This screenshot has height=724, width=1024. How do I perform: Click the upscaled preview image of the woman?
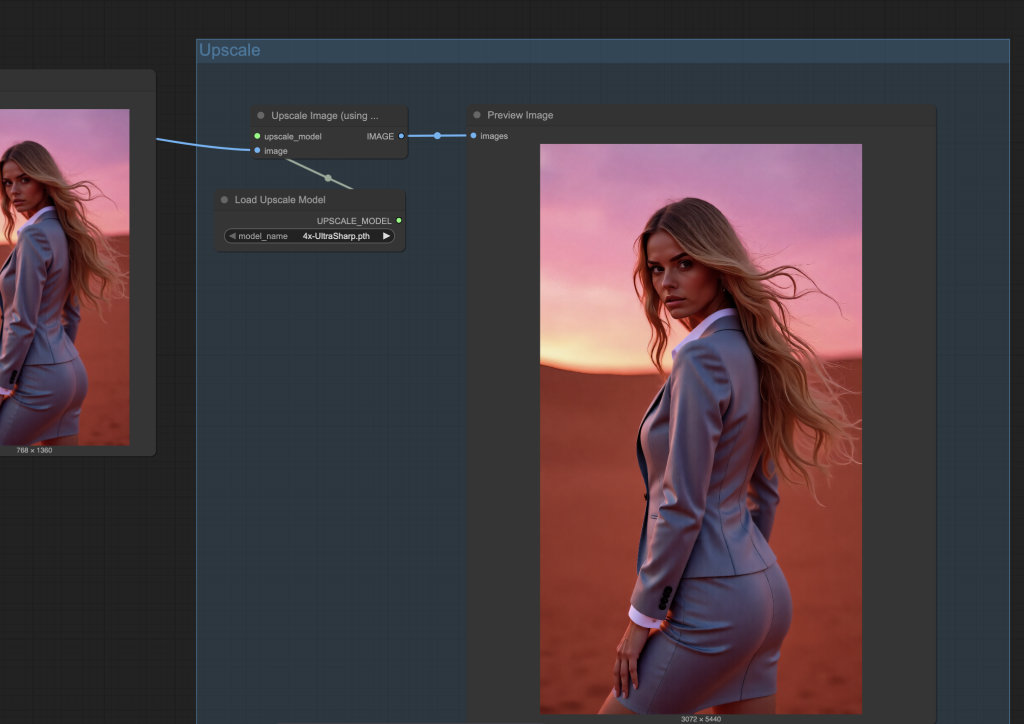click(x=700, y=428)
